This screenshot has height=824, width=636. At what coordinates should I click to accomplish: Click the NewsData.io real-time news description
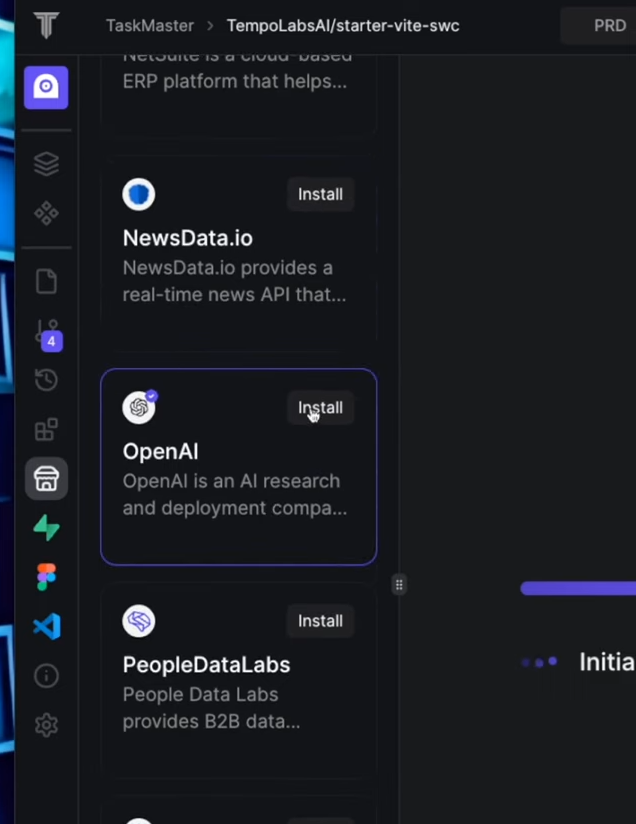pos(234,281)
